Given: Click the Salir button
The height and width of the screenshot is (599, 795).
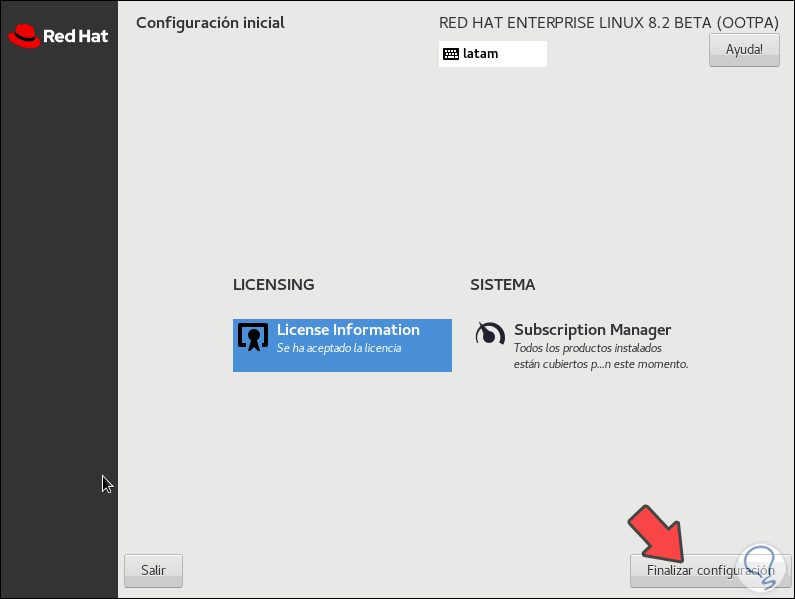Looking at the screenshot, I should click(153, 571).
